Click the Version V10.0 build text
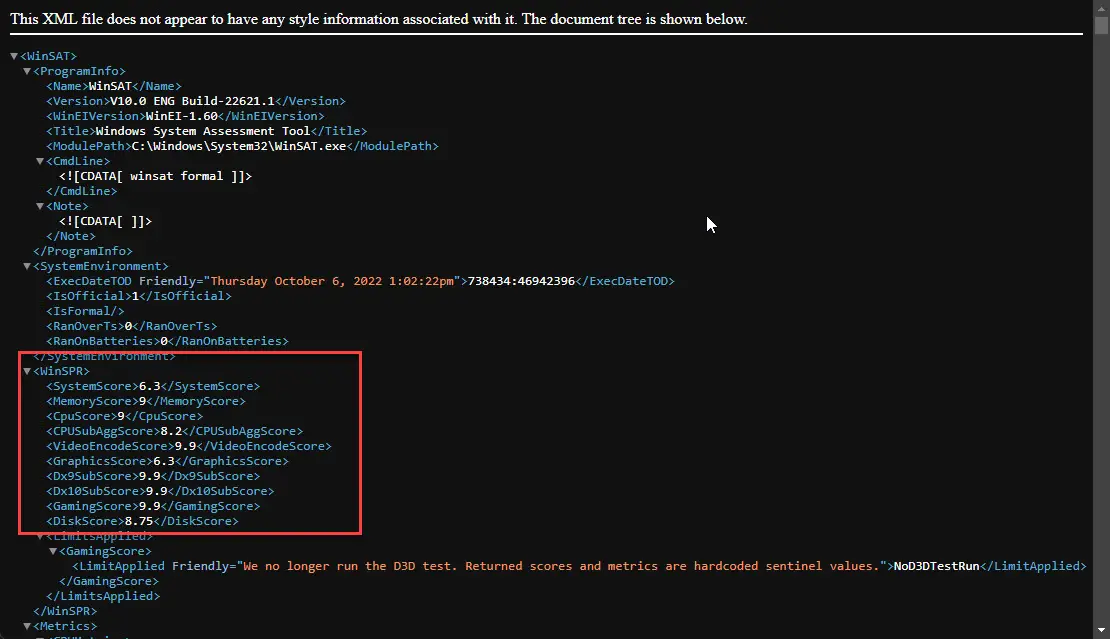Screen dimensions: 1110x639 pyautogui.click(x=192, y=101)
